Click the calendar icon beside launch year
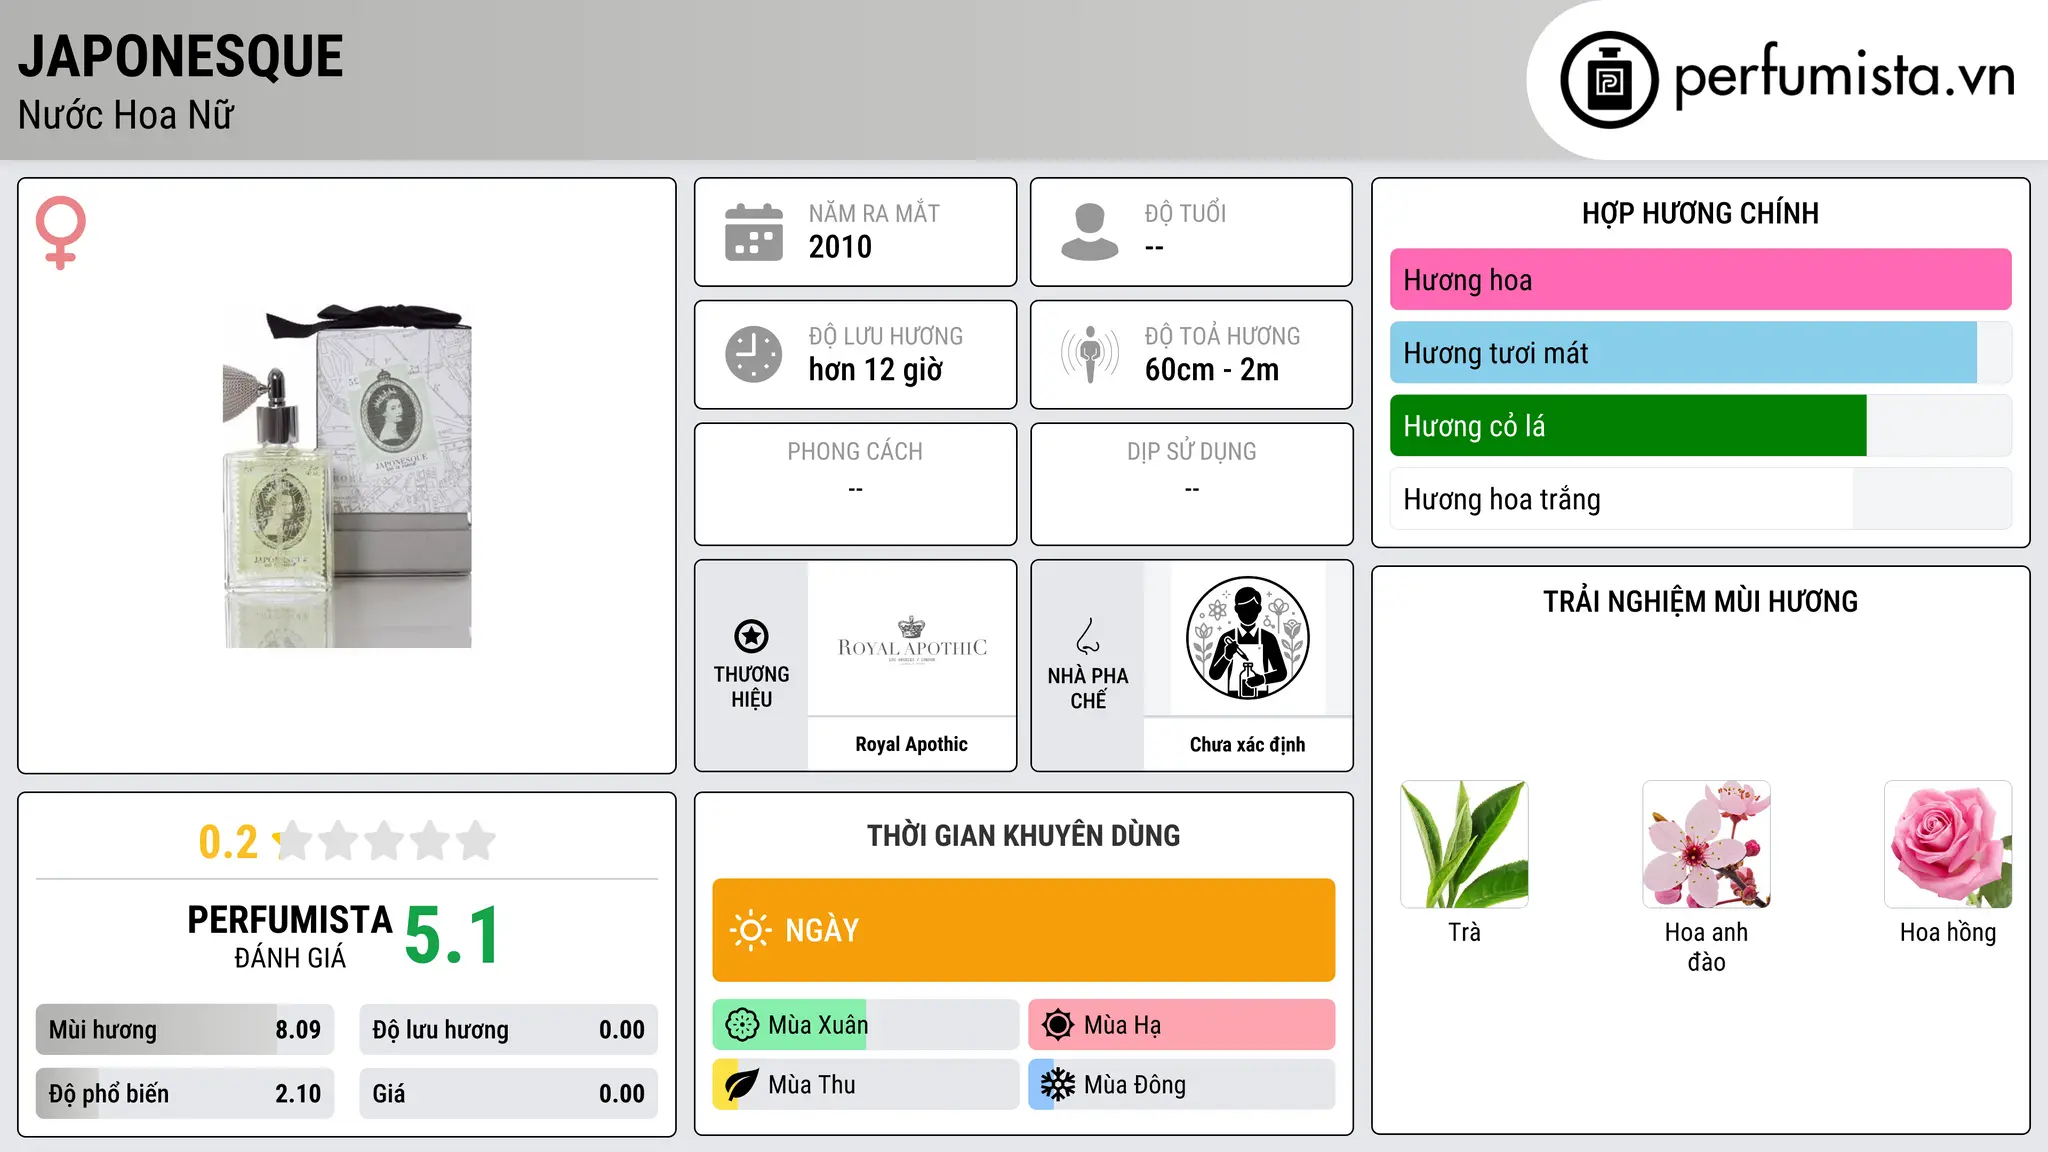The width and height of the screenshot is (2048, 1152). tap(754, 232)
